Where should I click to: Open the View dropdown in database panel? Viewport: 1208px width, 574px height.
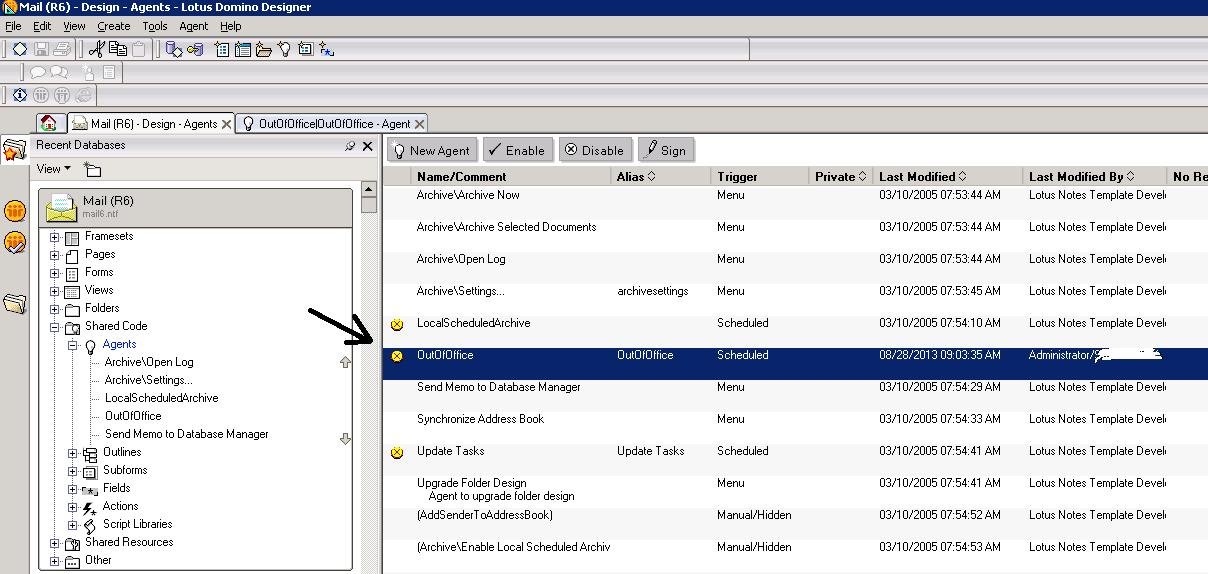point(53,169)
